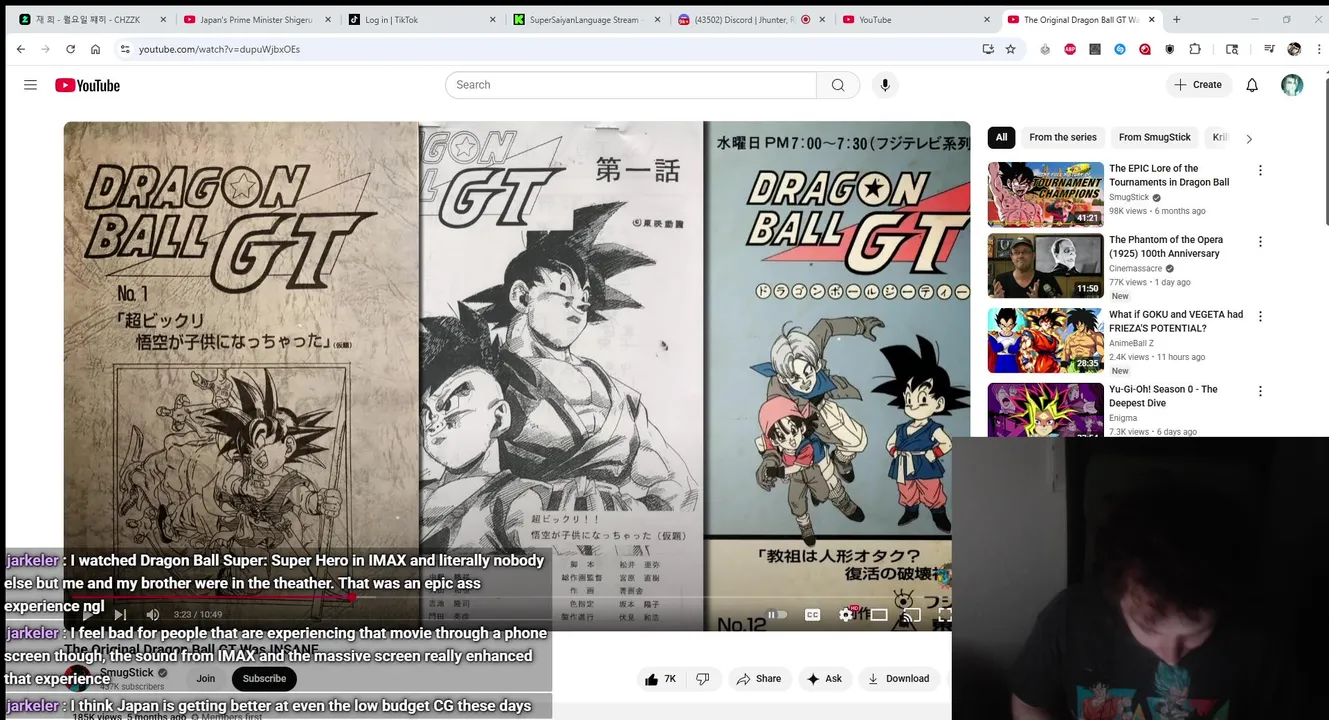1329x720 pixels.
Task: Play the video with the play button
Action: coord(87,614)
